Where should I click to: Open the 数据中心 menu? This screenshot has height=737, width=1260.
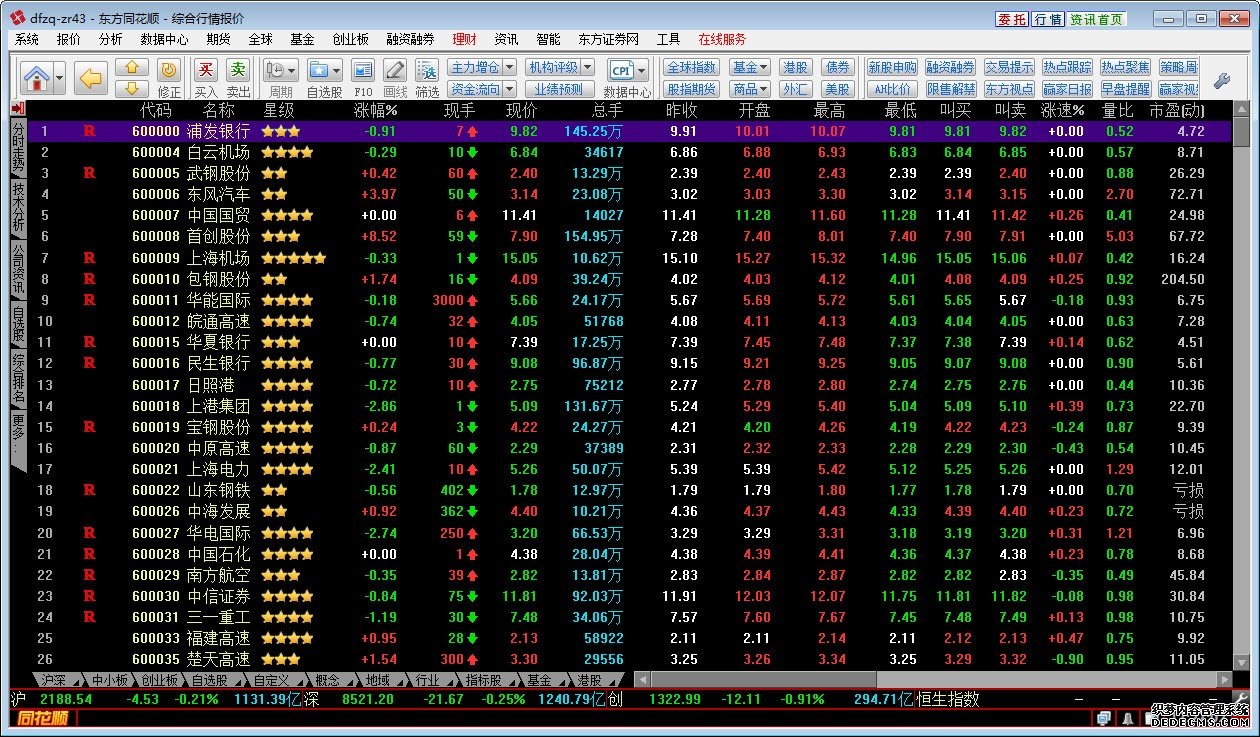pyautogui.click(x=164, y=39)
